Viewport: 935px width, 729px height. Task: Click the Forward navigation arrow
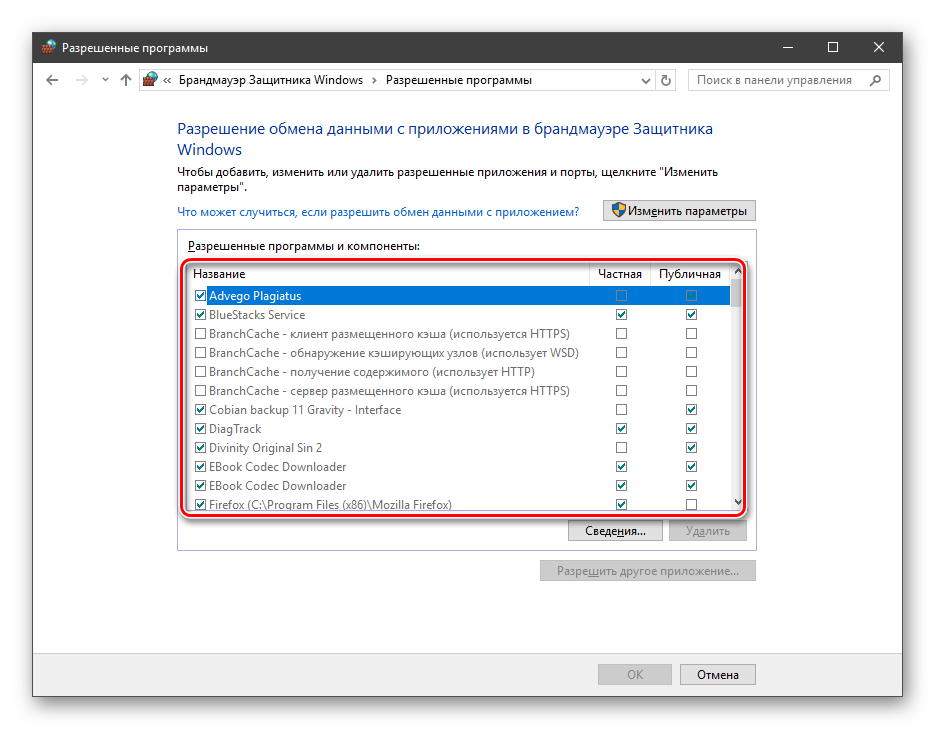[82, 80]
